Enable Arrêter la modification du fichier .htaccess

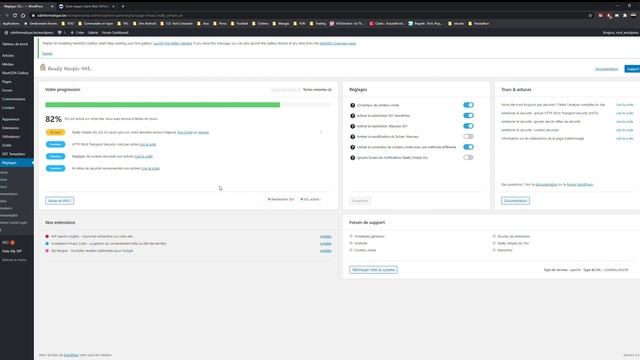(x=468, y=137)
